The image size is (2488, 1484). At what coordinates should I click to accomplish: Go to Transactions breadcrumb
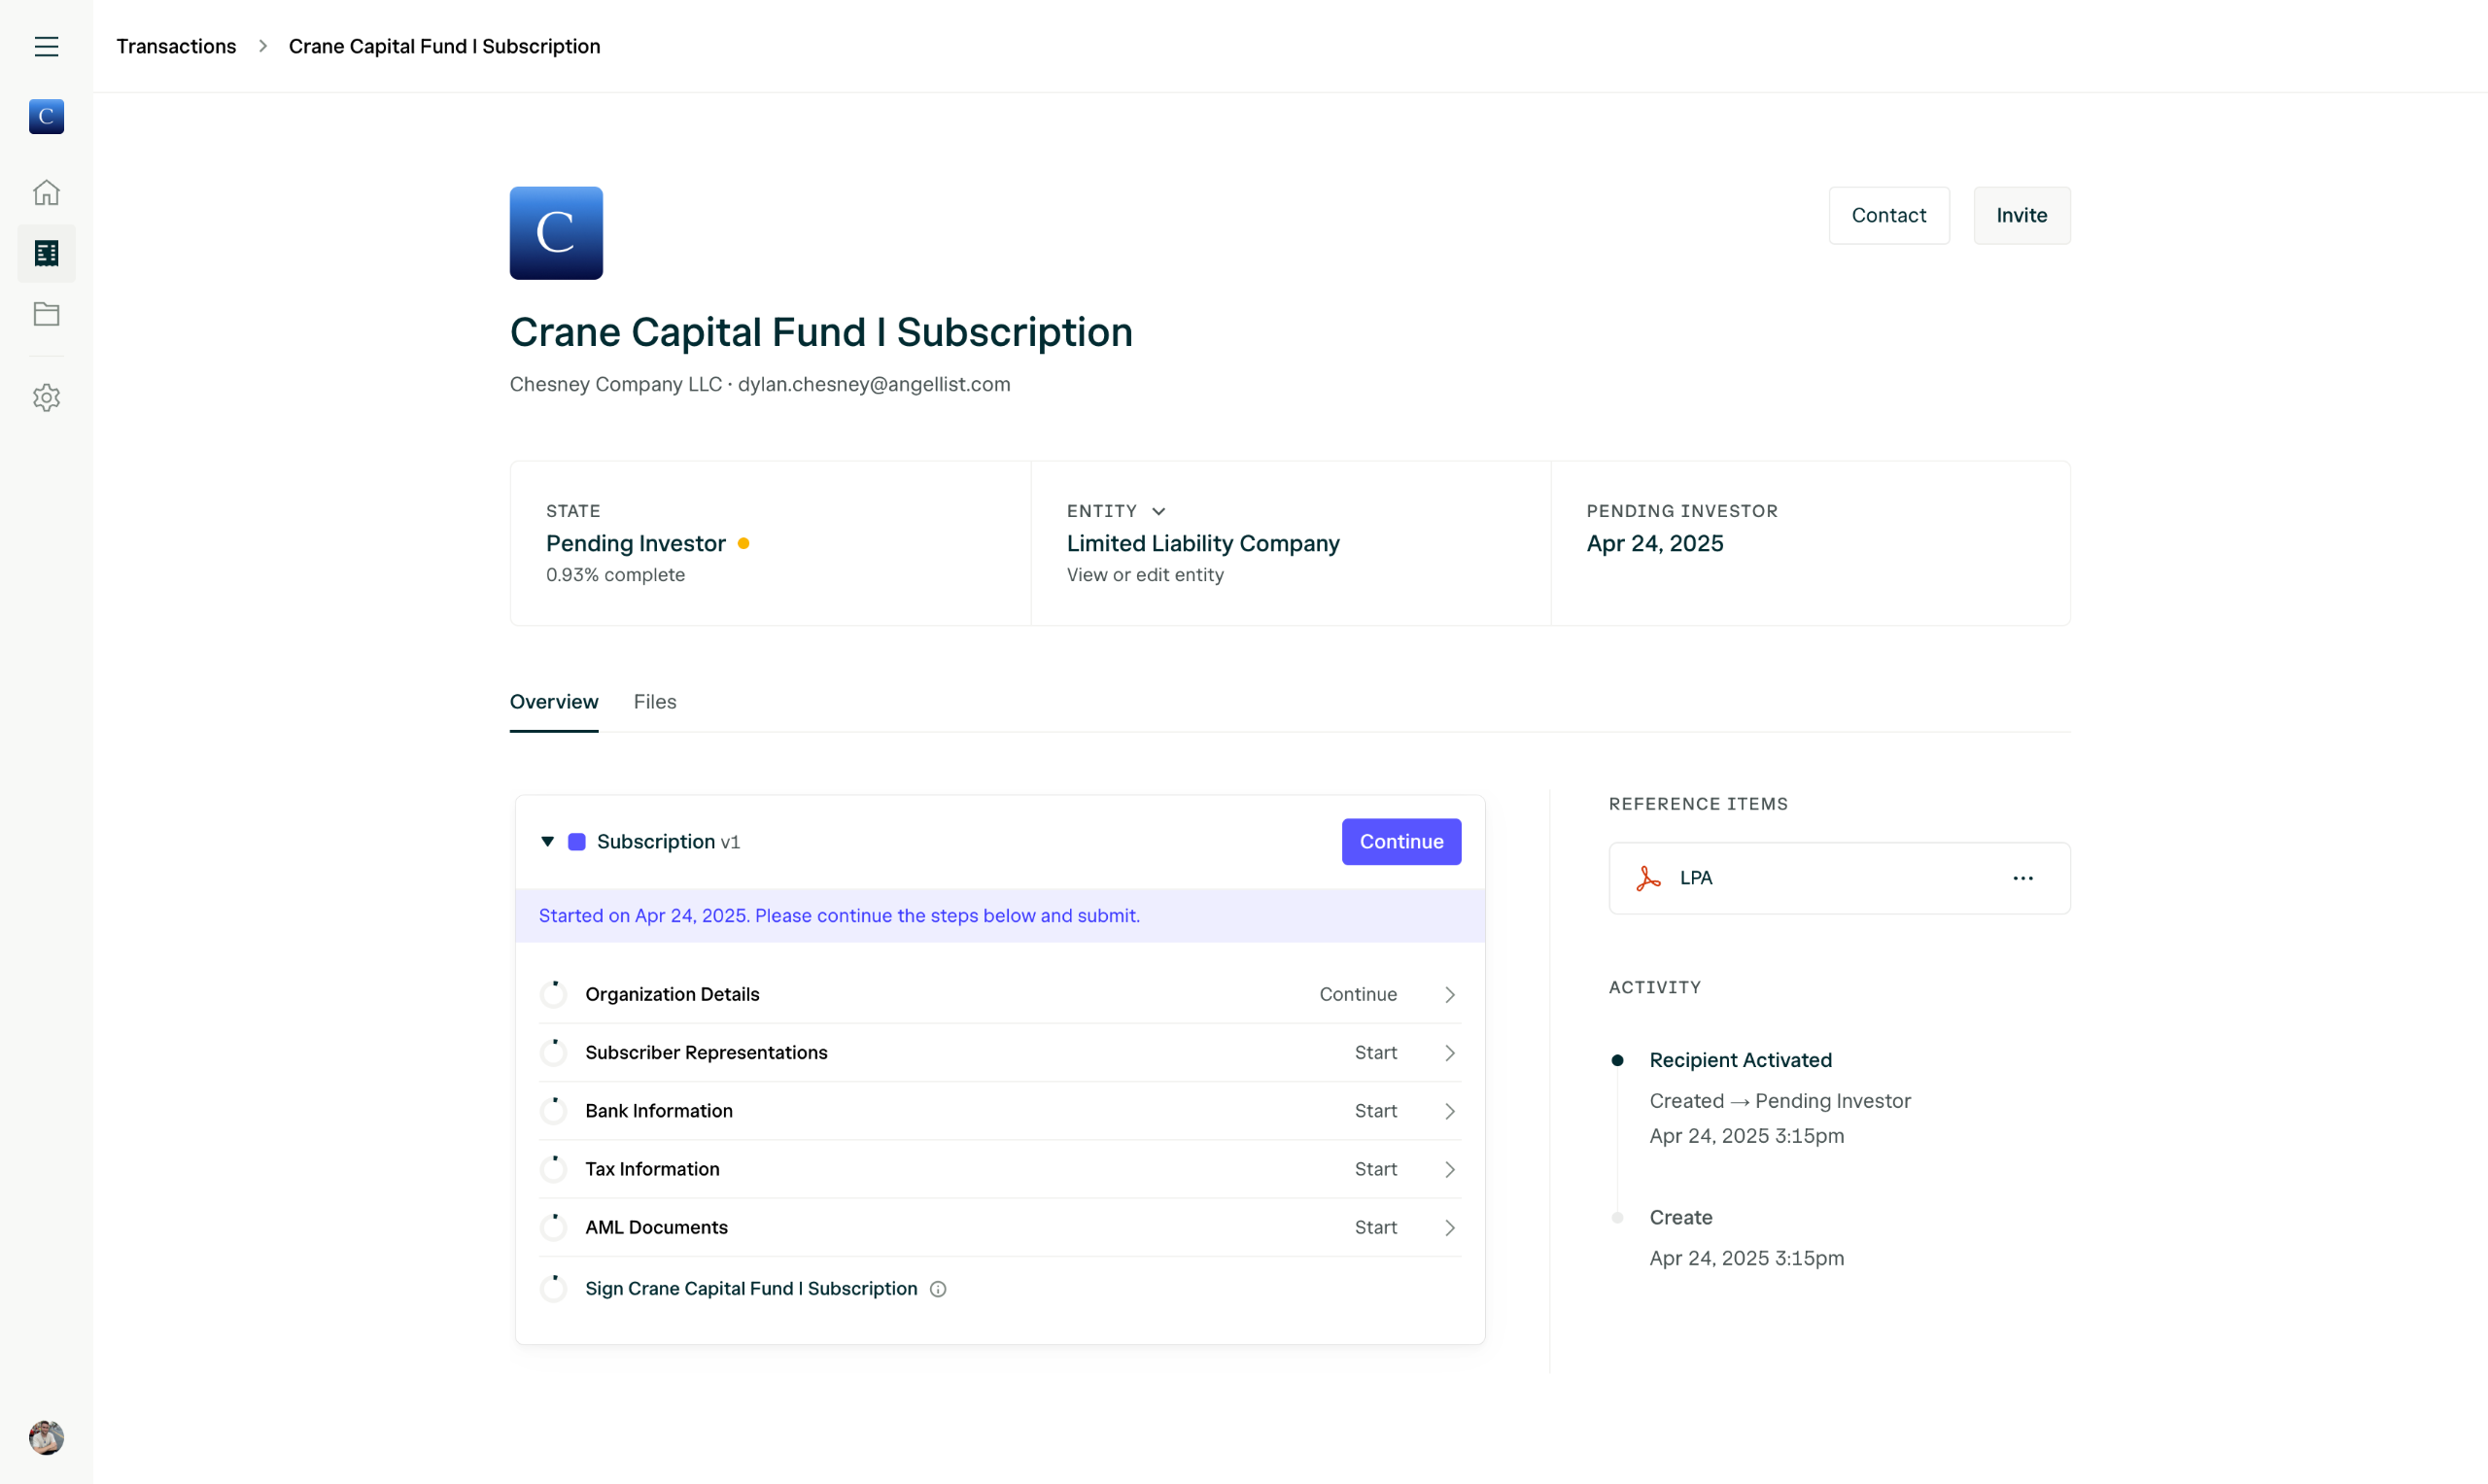pyautogui.click(x=176, y=46)
